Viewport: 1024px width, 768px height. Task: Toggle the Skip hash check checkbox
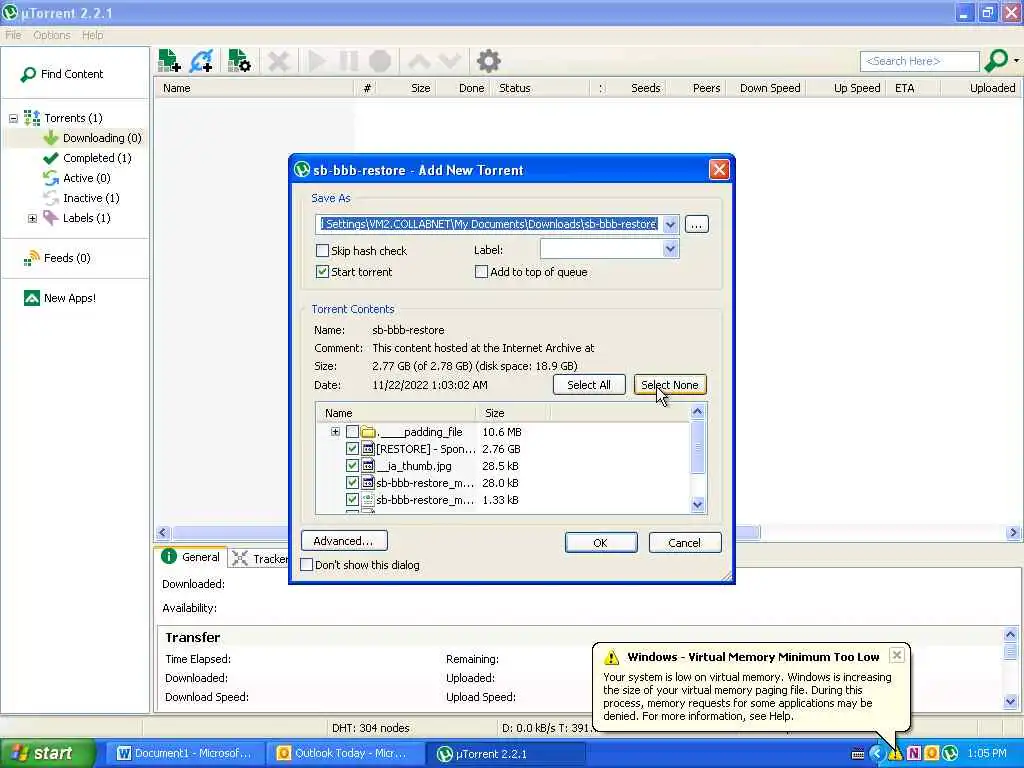(322, 251)
